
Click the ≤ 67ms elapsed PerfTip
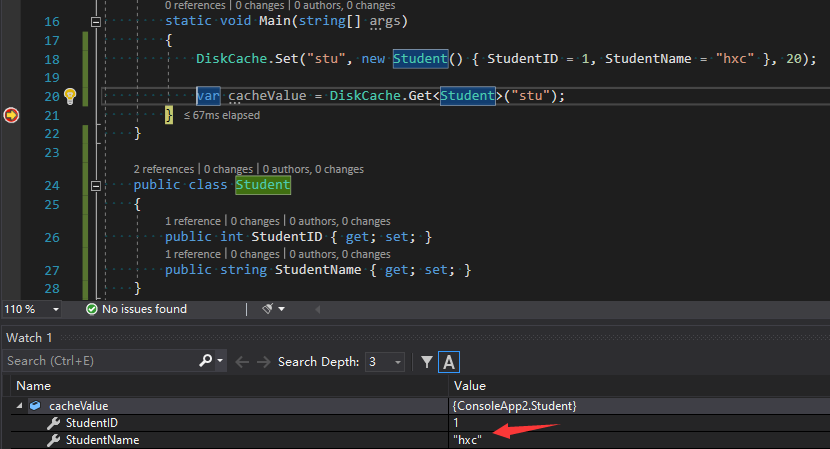(222, 115)
